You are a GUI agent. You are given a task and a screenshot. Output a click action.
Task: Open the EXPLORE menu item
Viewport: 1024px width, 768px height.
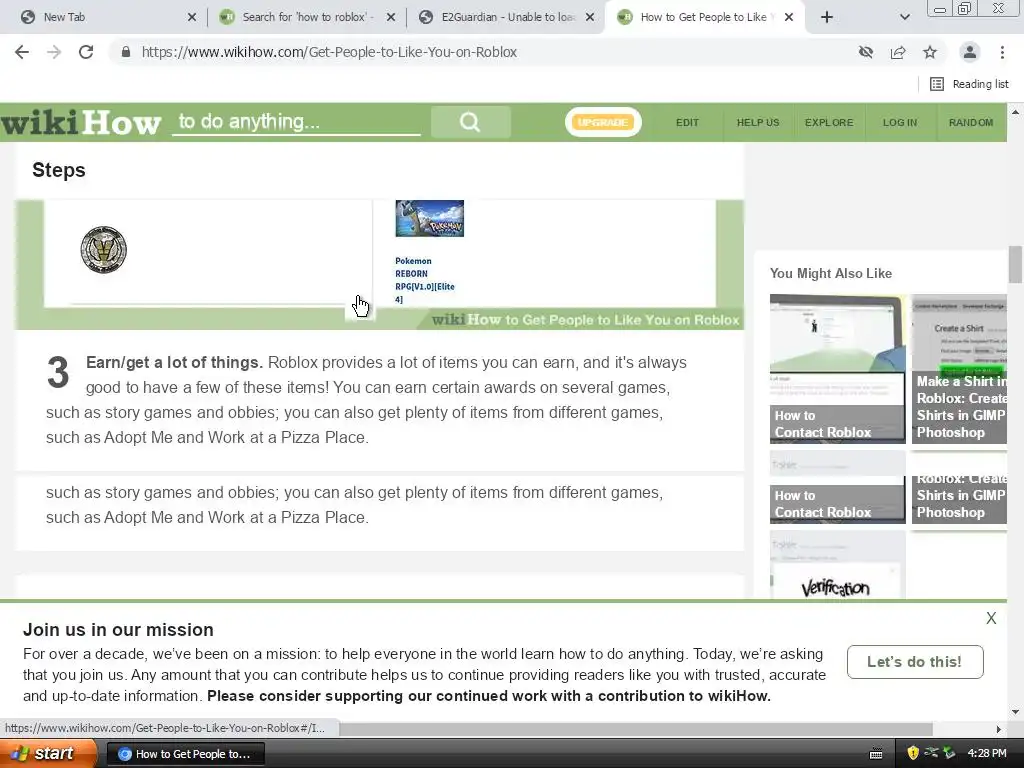click(829, 122)
